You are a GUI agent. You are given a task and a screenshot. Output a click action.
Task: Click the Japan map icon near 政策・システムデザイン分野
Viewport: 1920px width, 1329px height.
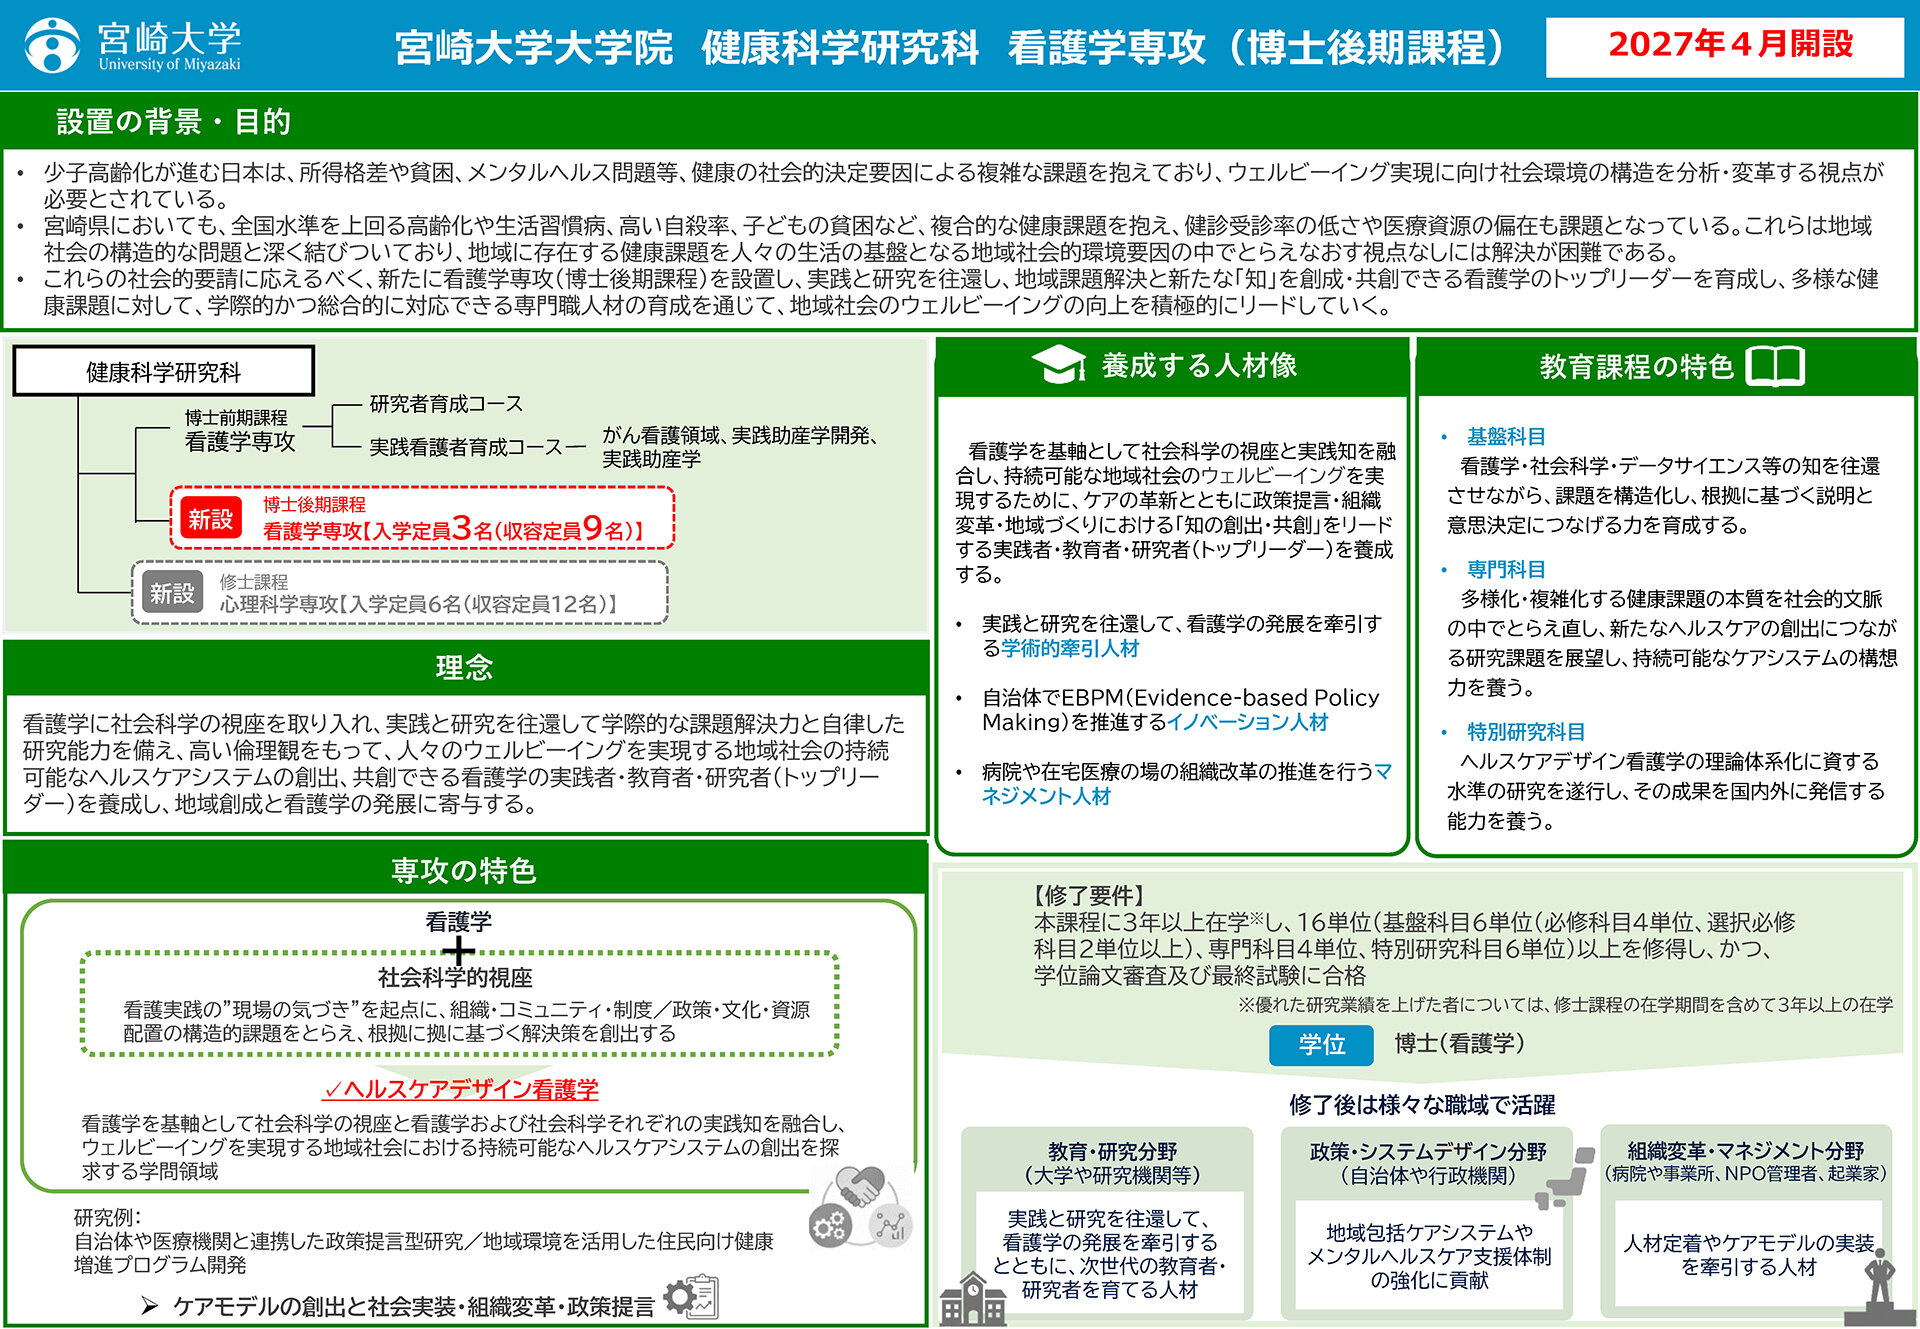tap(1564, 1180)
